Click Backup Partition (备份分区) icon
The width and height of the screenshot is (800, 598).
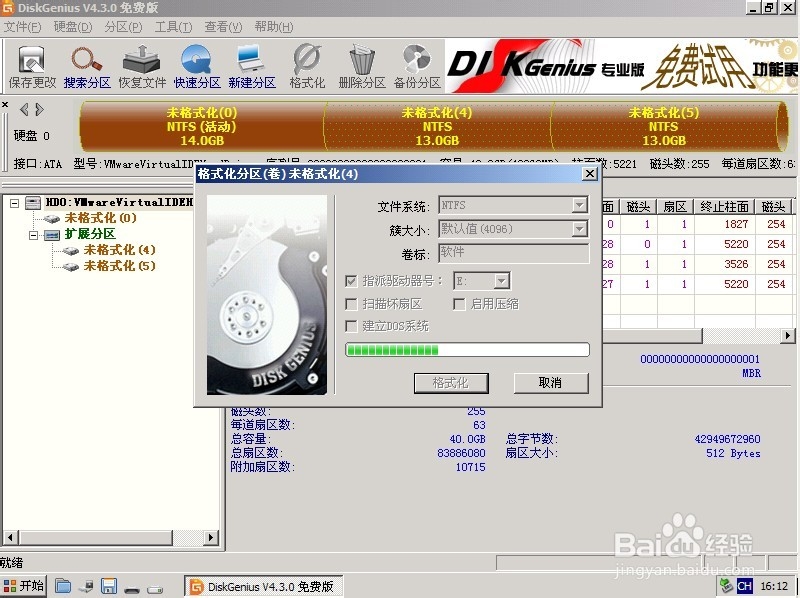click(x=417, y=66)
